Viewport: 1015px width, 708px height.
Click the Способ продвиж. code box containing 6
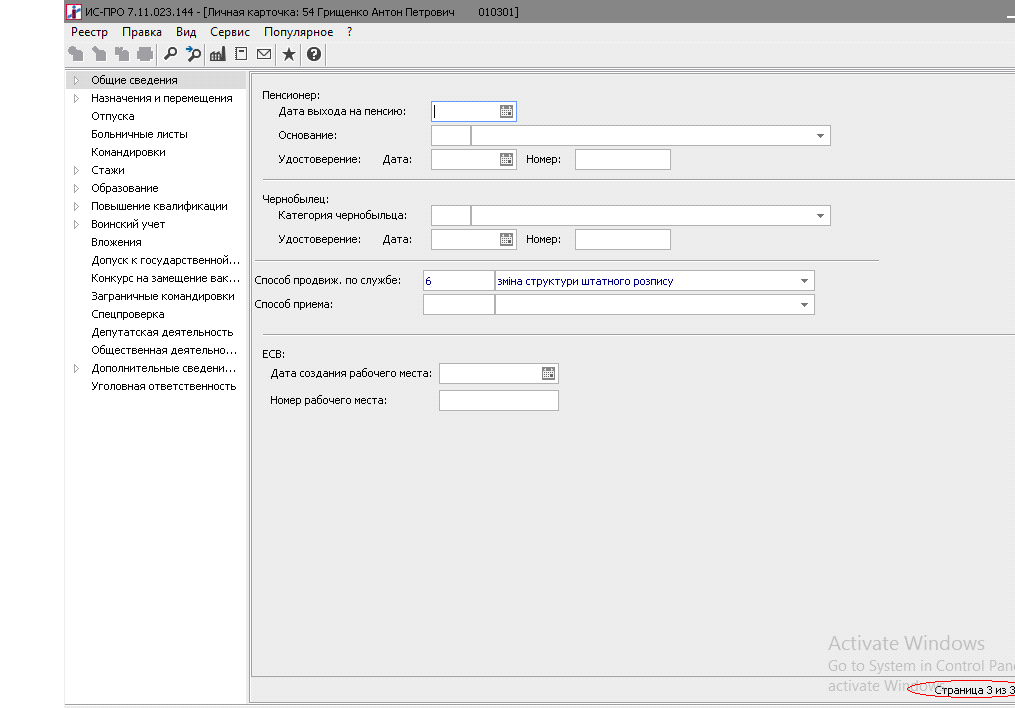click(458, 281)
